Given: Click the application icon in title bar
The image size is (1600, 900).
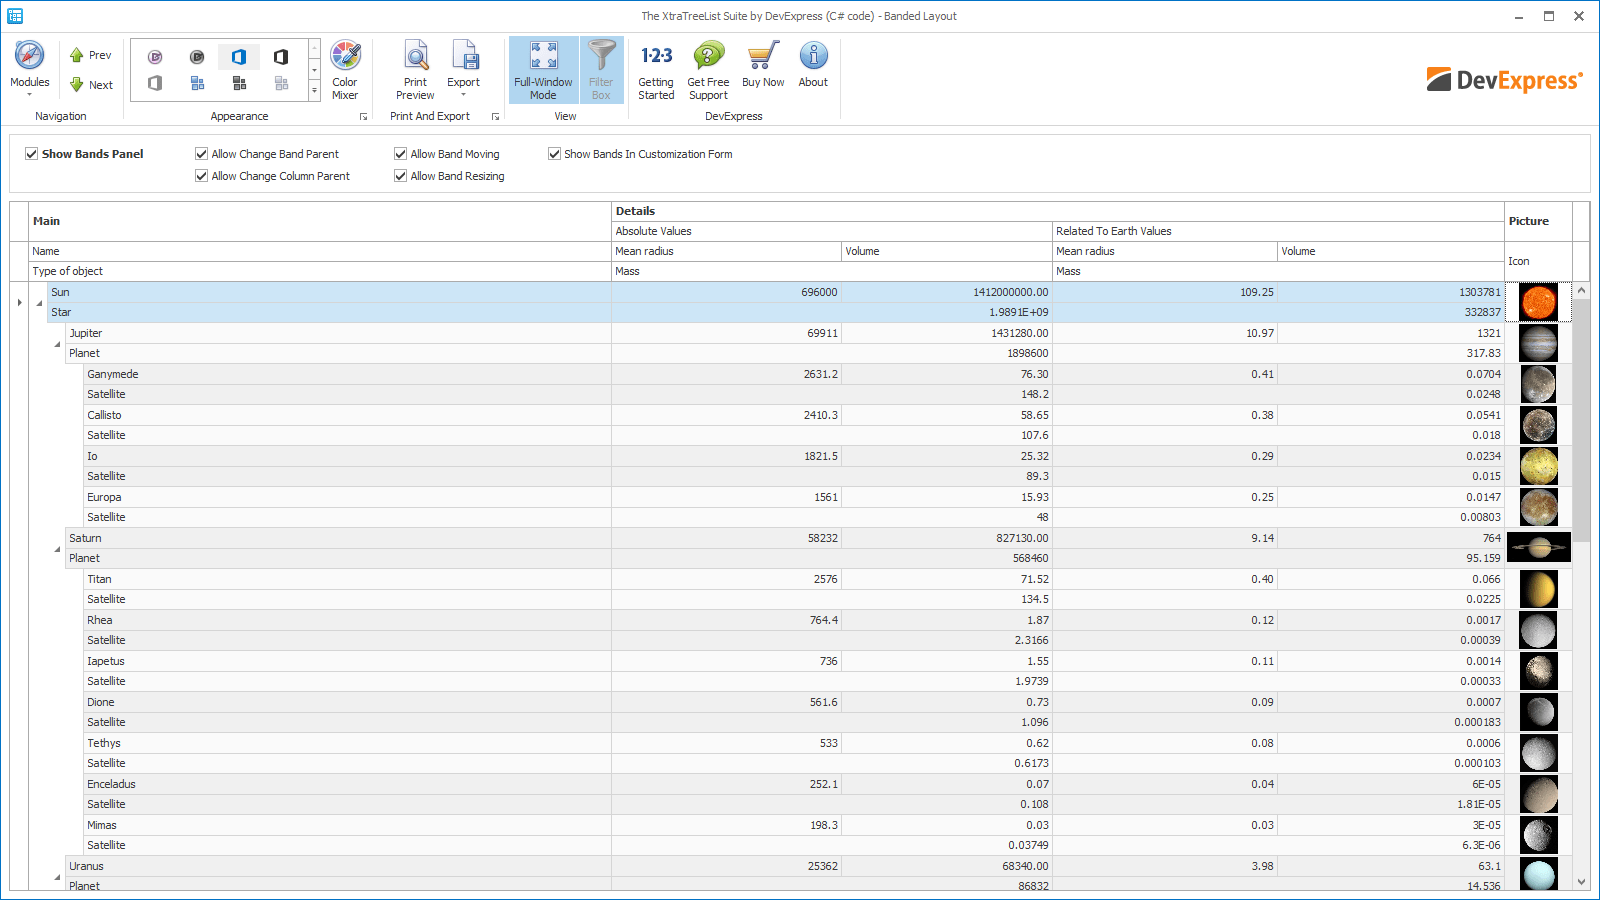Looking at the screenshot, I should [15, 16].
